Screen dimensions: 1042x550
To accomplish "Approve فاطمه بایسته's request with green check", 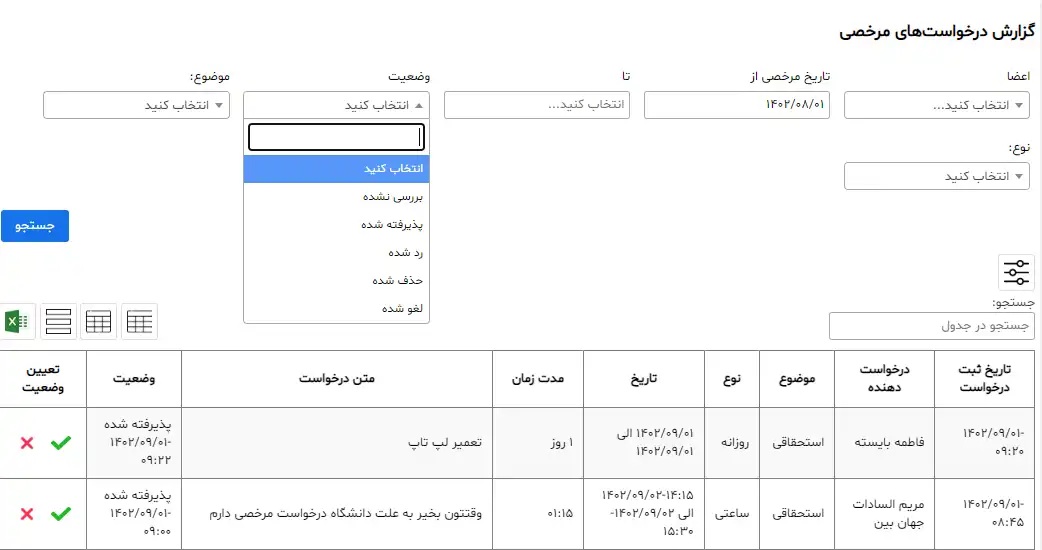I will pos(60,443).
